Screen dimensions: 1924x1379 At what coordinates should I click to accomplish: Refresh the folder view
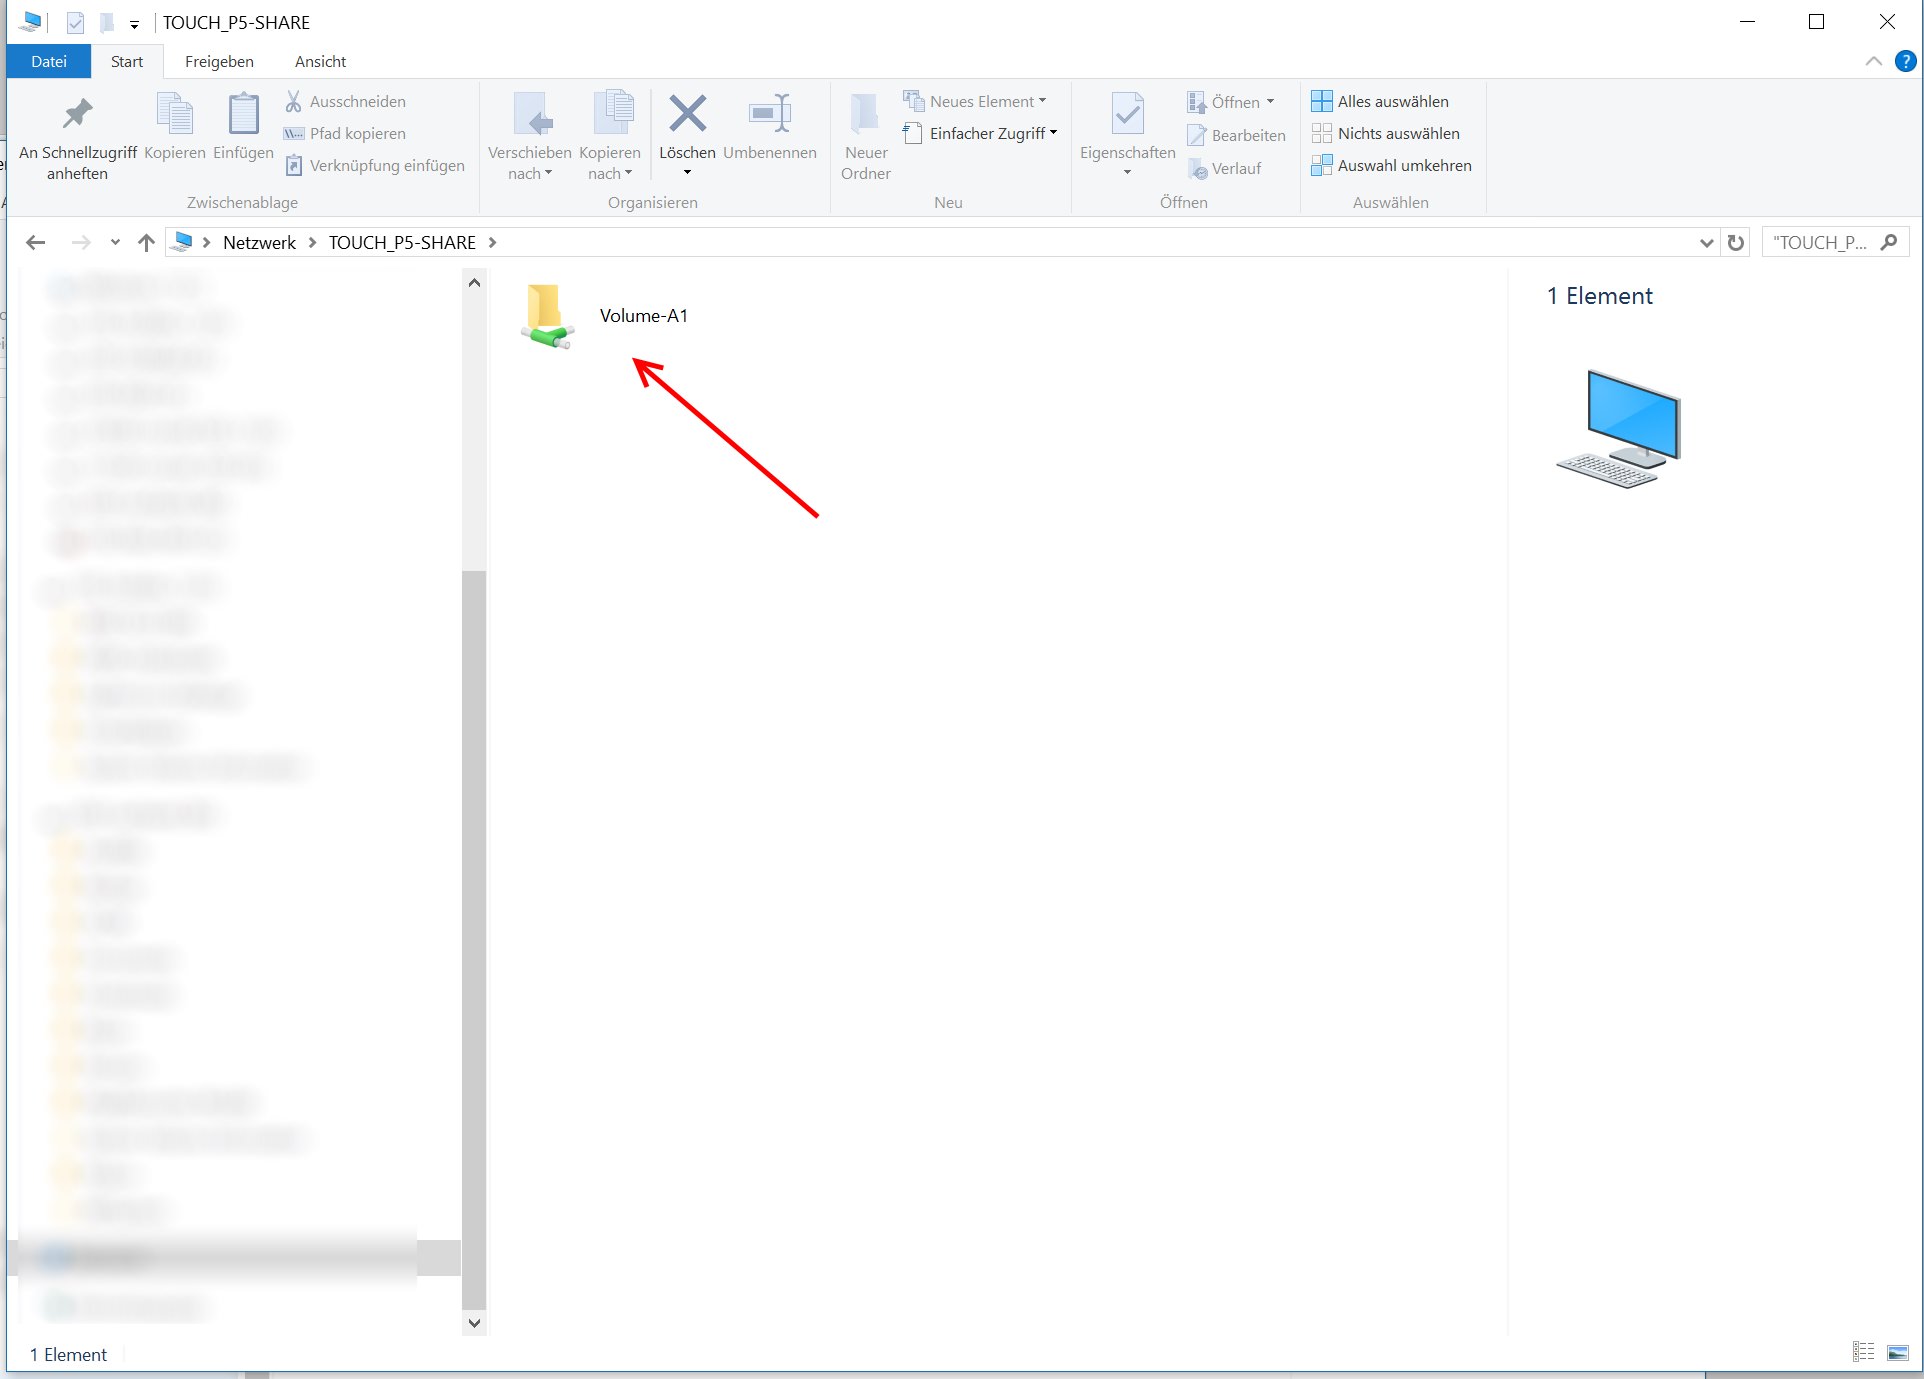click(1736, 242)
